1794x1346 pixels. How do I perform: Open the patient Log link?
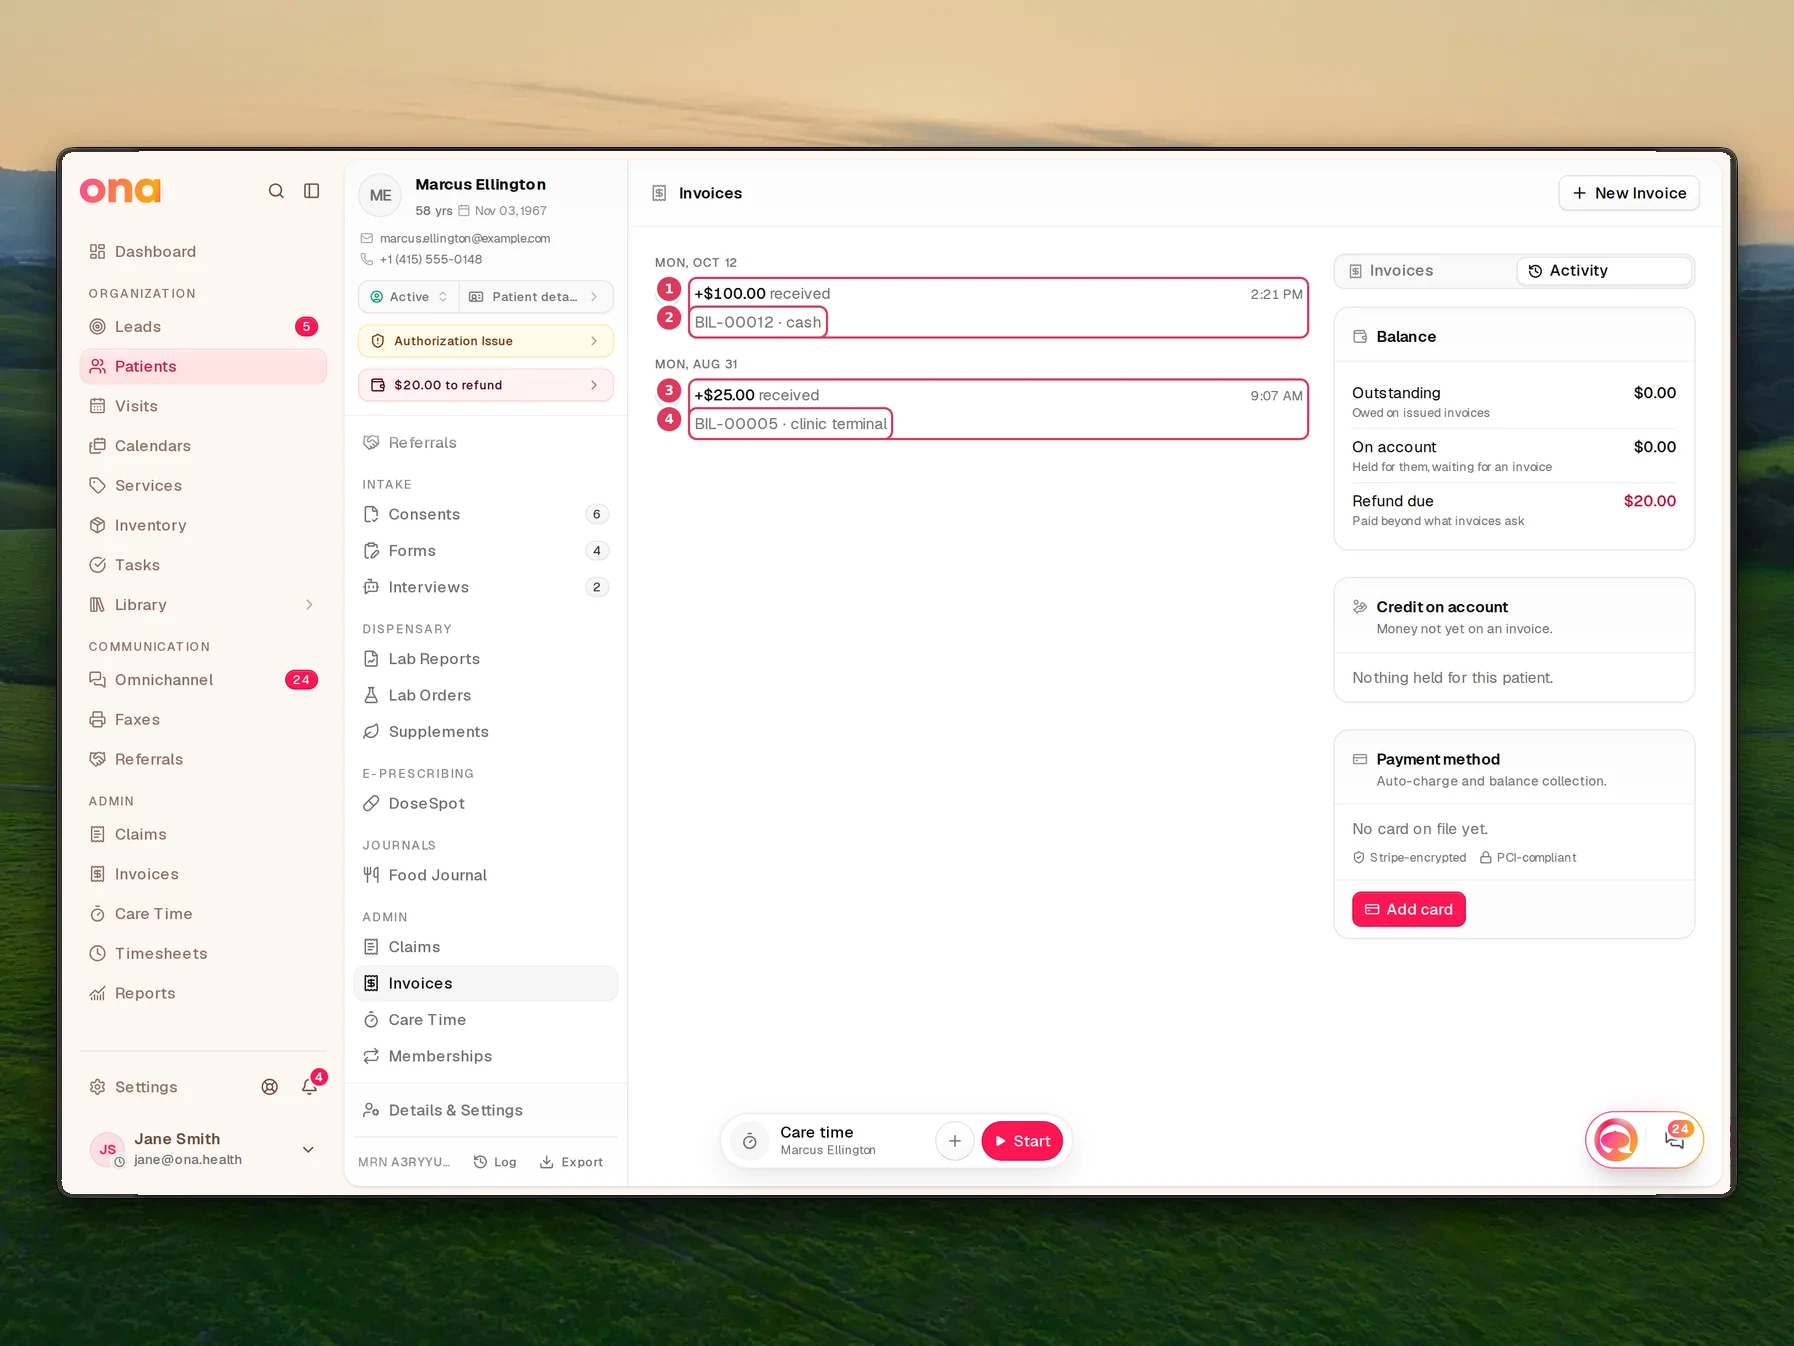[495, 1162]
